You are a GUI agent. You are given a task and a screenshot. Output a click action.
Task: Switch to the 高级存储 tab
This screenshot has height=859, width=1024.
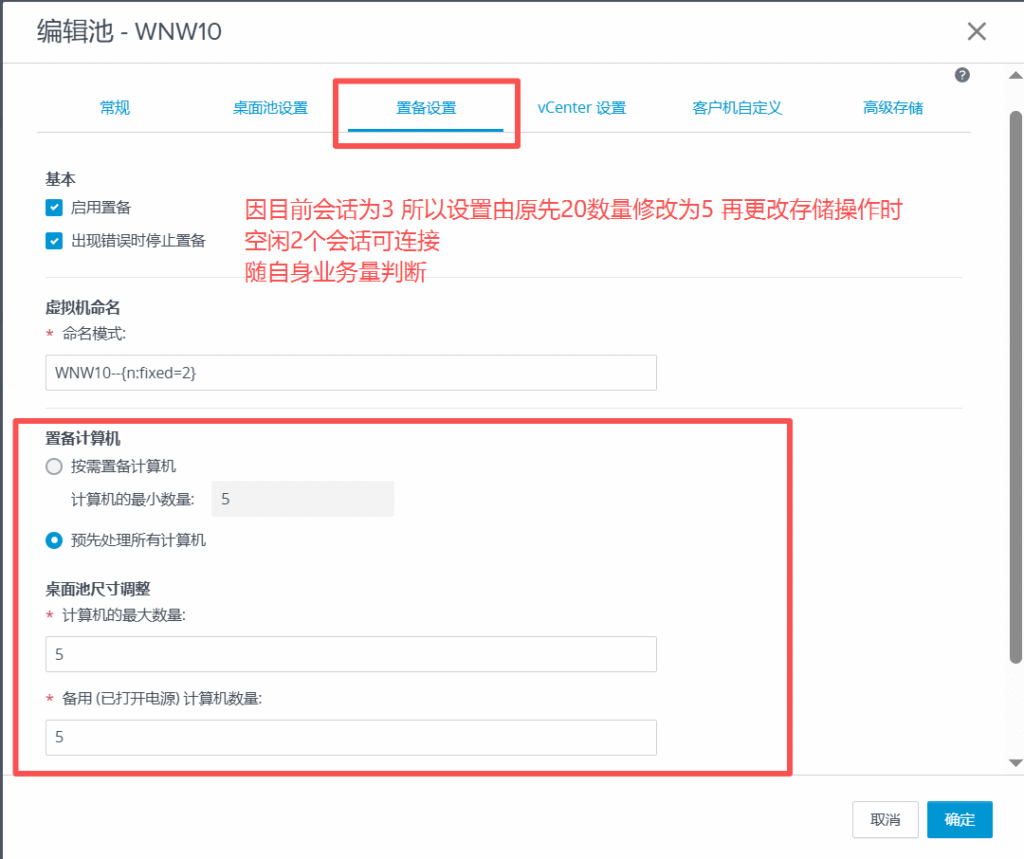click(x=893, y=108)
